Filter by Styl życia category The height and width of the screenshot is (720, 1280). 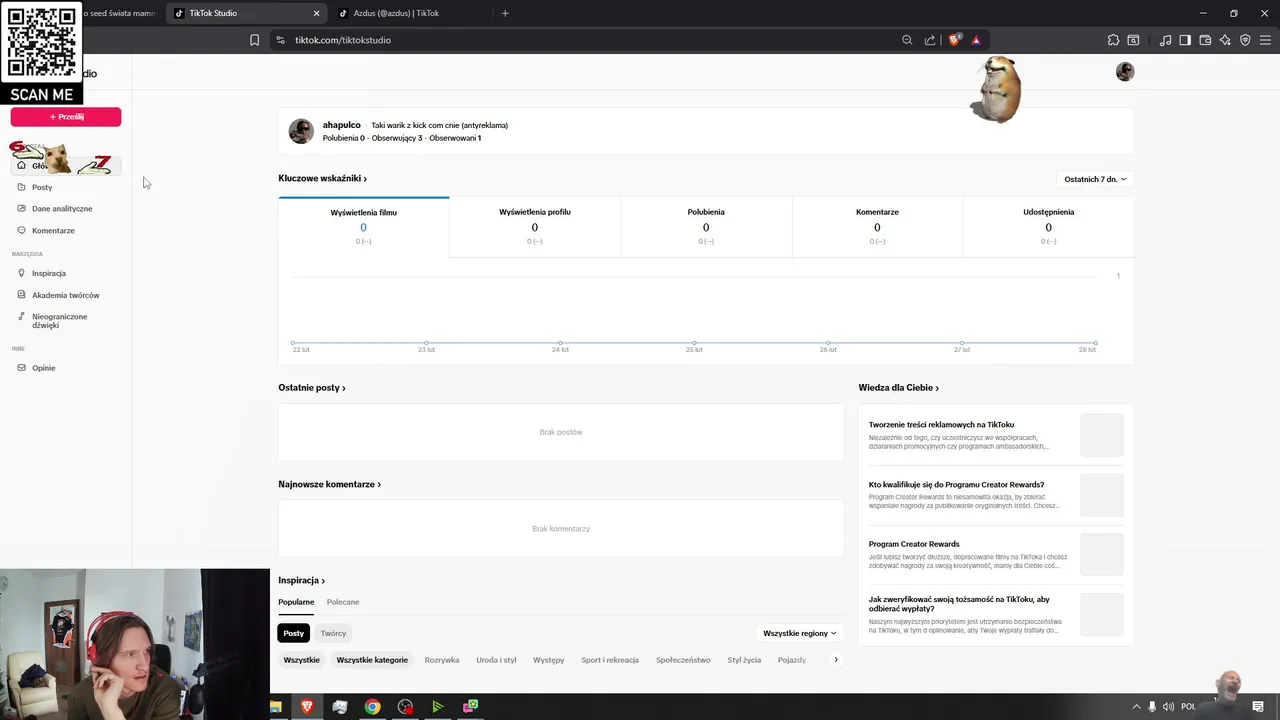coord(744,660)
